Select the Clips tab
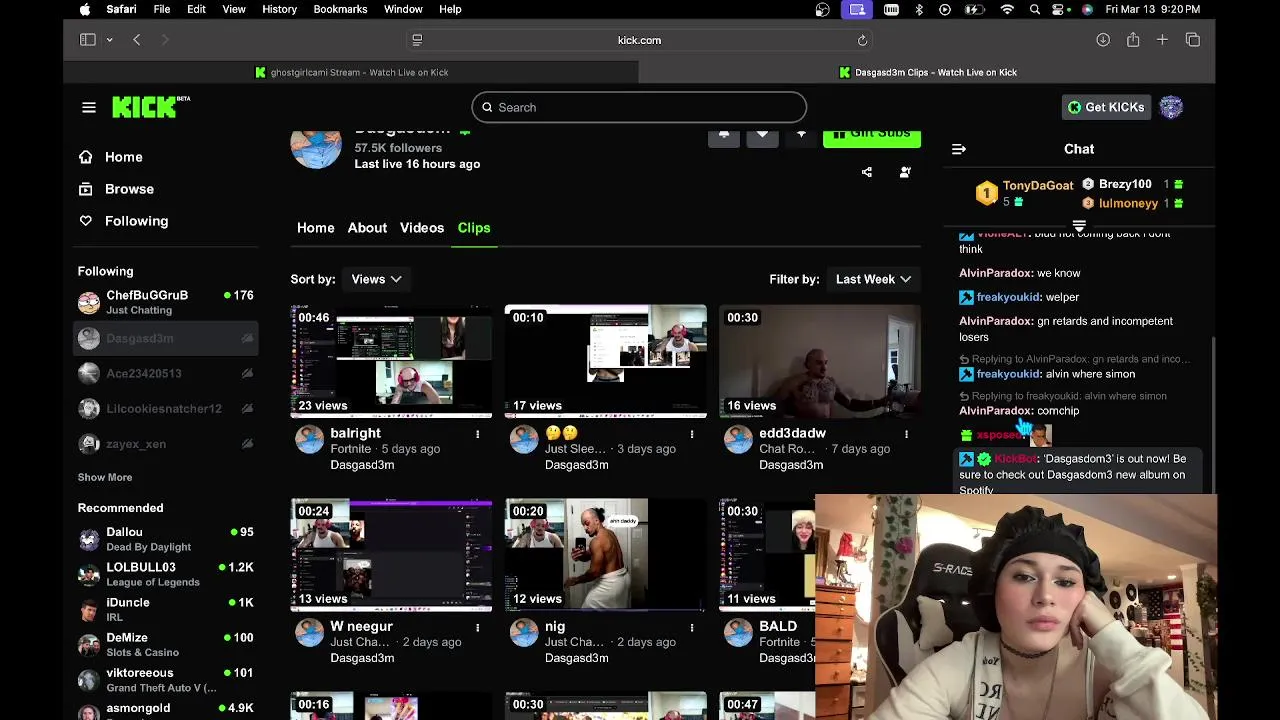Screen dimensions: 1280x720 coord(474,228)
